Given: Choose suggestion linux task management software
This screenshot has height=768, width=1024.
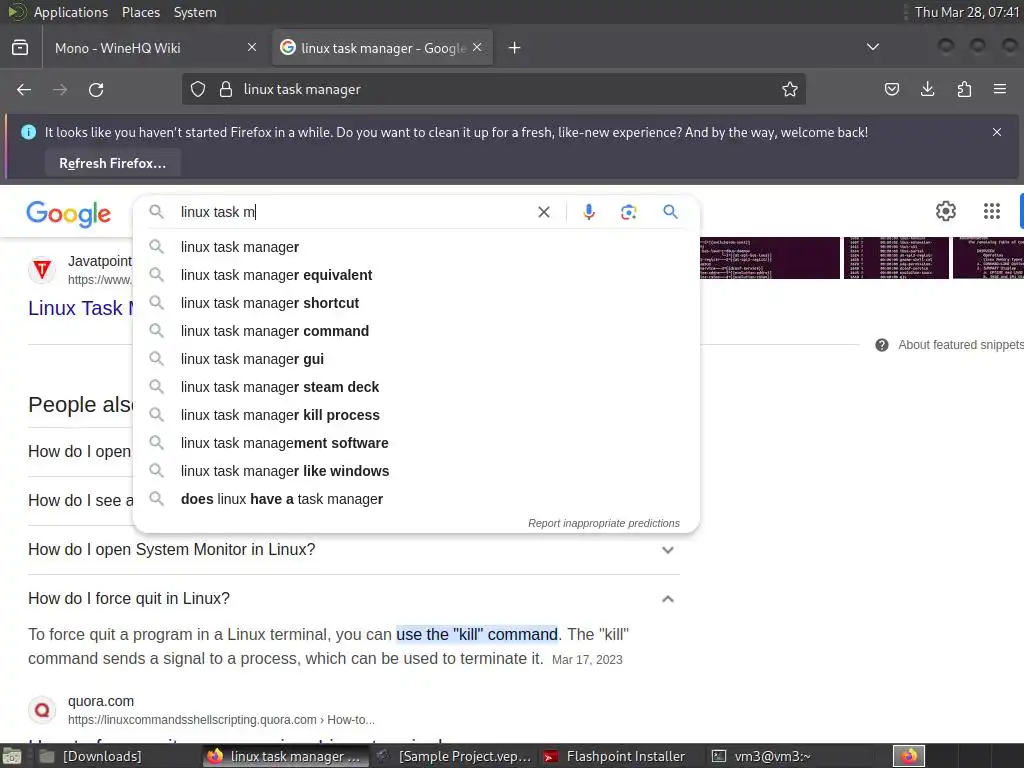Looking at the screenshot, I should [416, 443].
